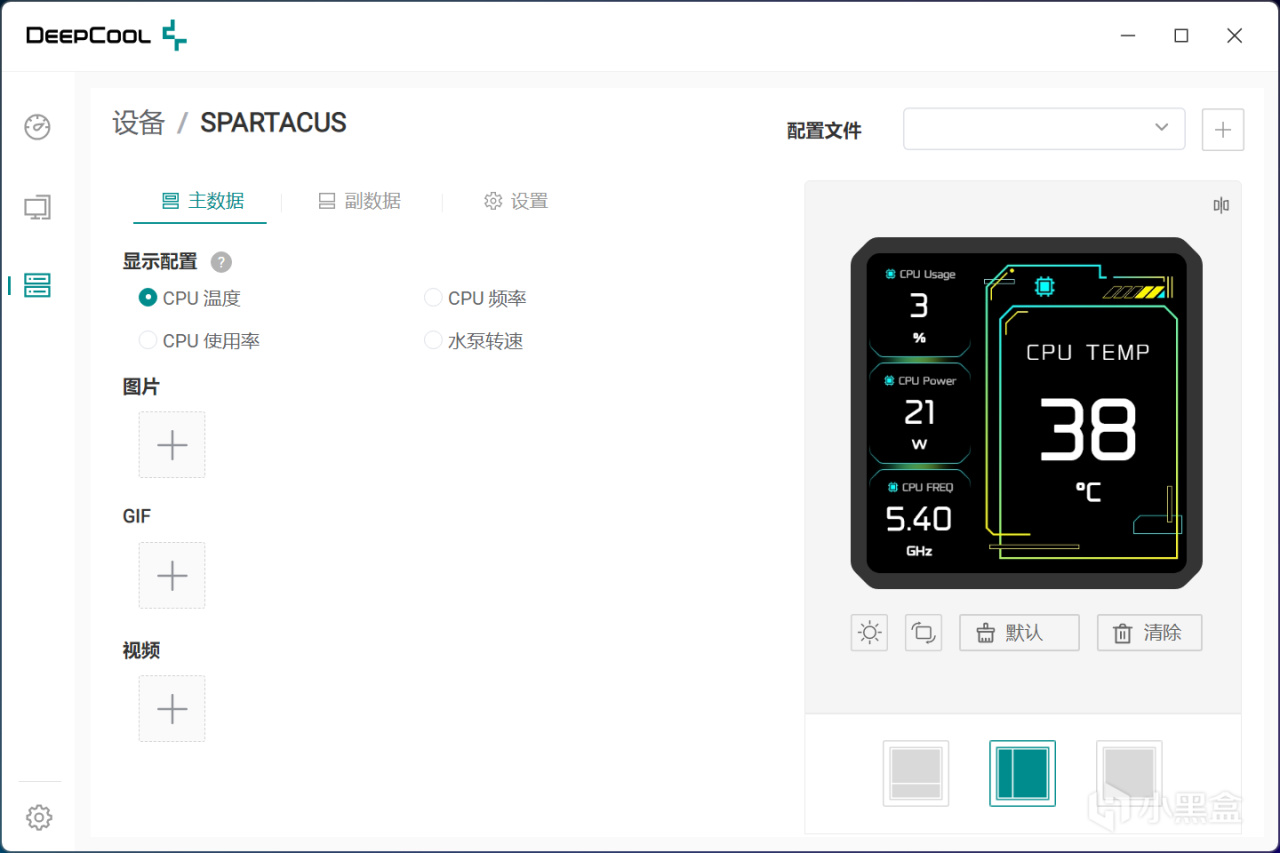Click the CPU FREQ widget in preview

coord(919,520)
